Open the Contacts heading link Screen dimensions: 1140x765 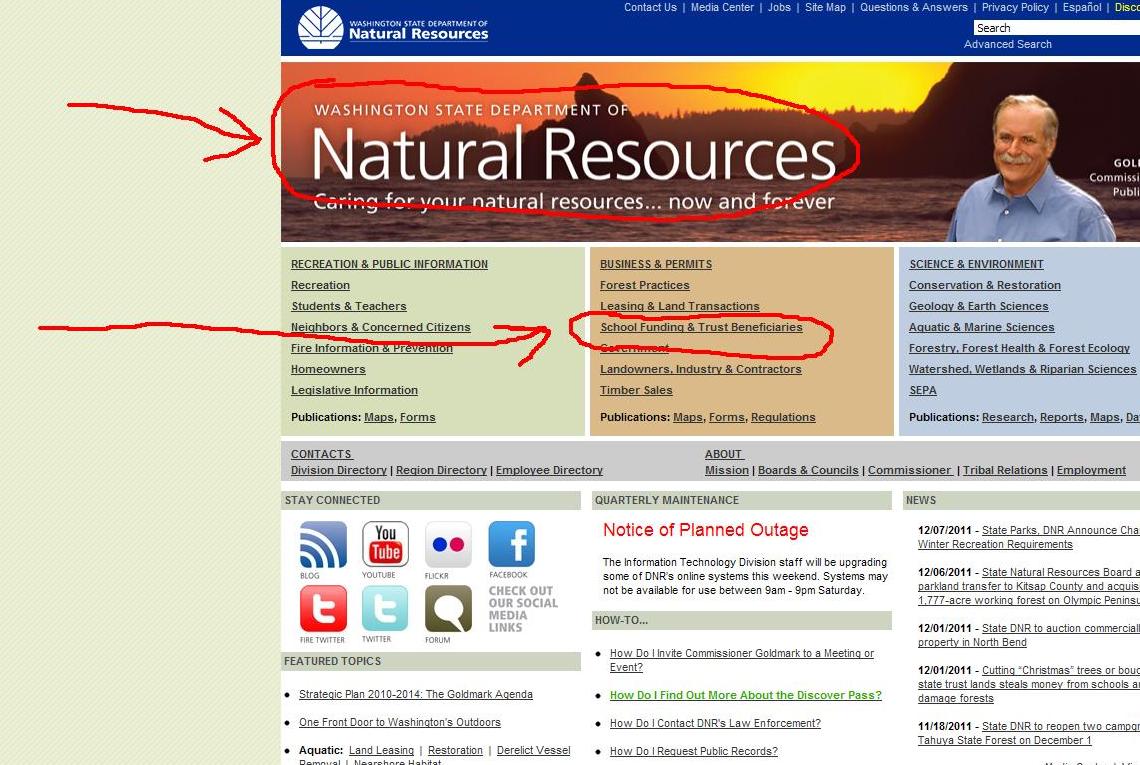coord(321,454)
